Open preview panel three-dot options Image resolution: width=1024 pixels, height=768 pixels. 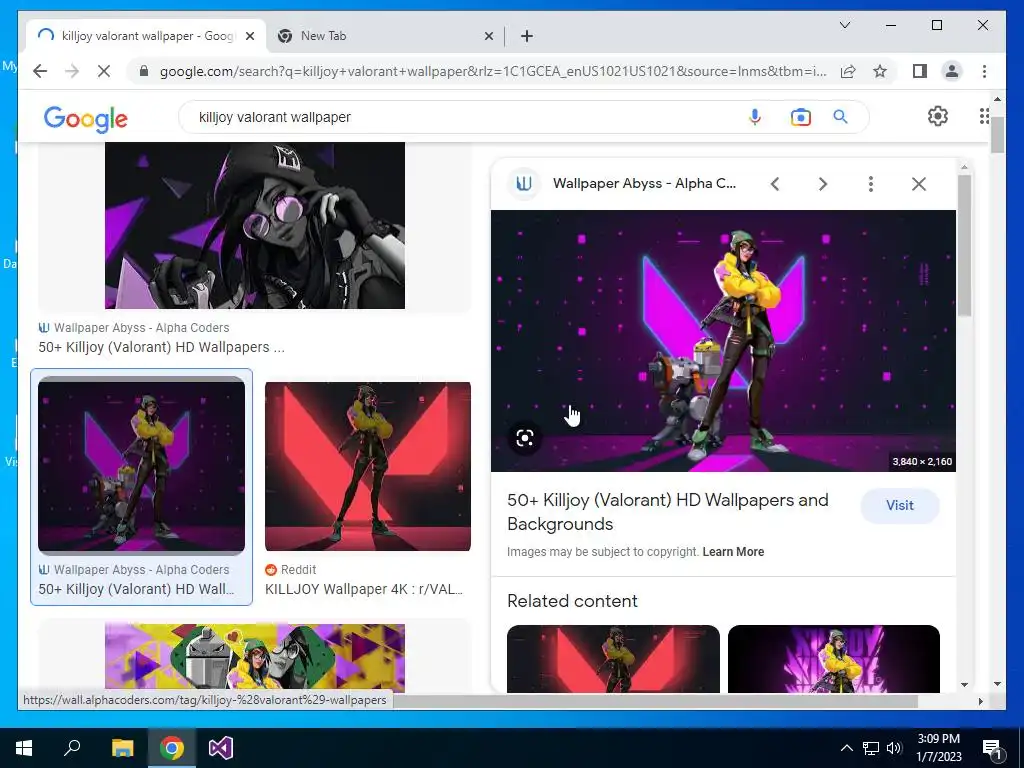(871, 184)
